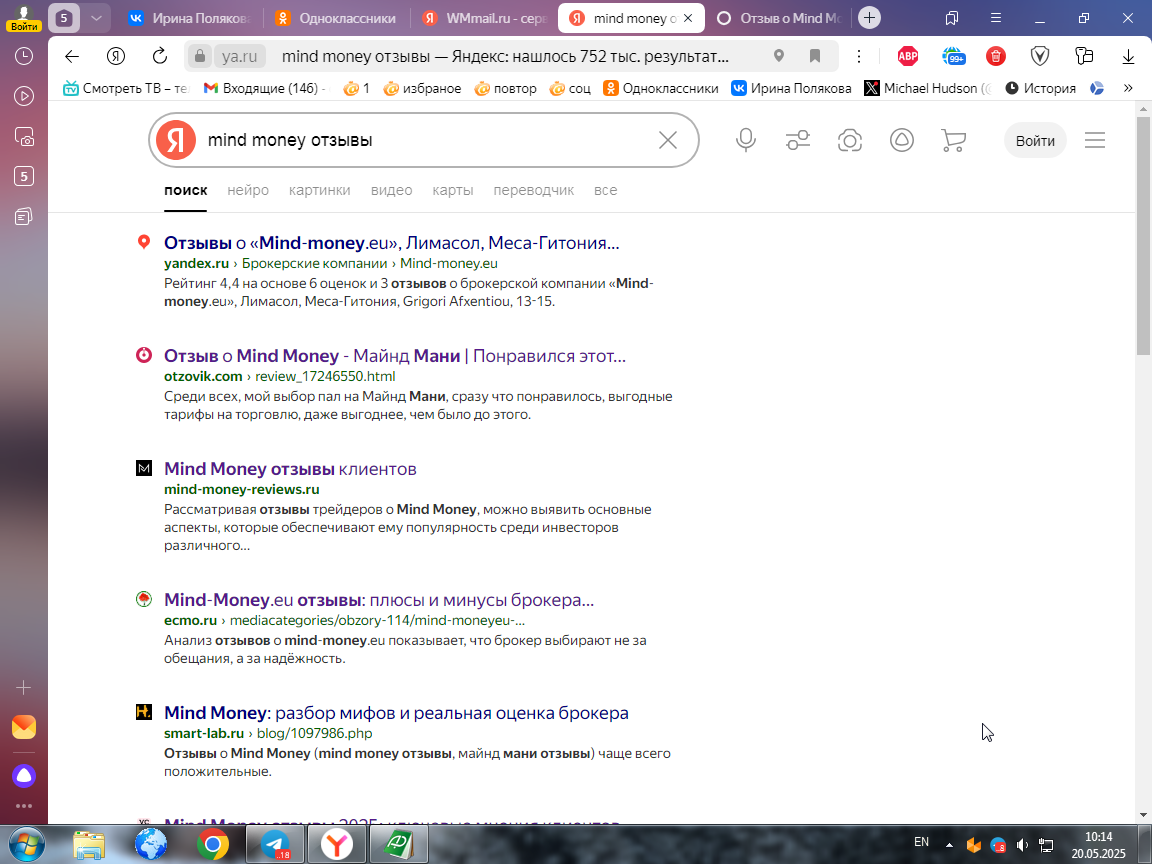1152x864 pixels.
Task: Select the картинки search tab
Action: [320, 190]
